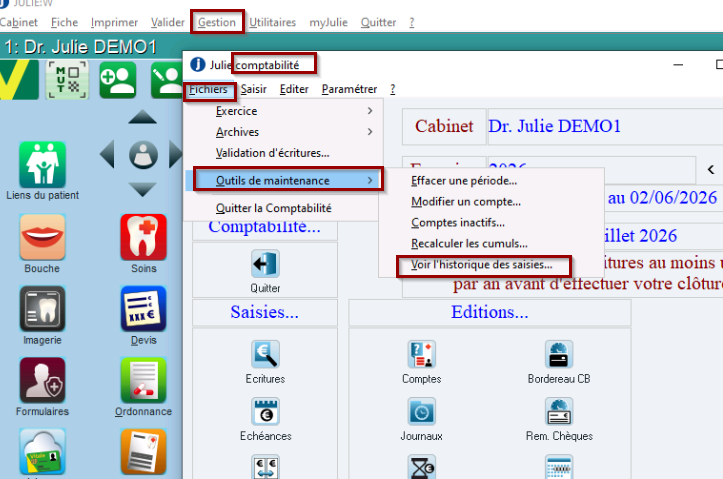Select Quitter la Comptabilité menu entry
The image size is (723, 479).
click(284, 208)
